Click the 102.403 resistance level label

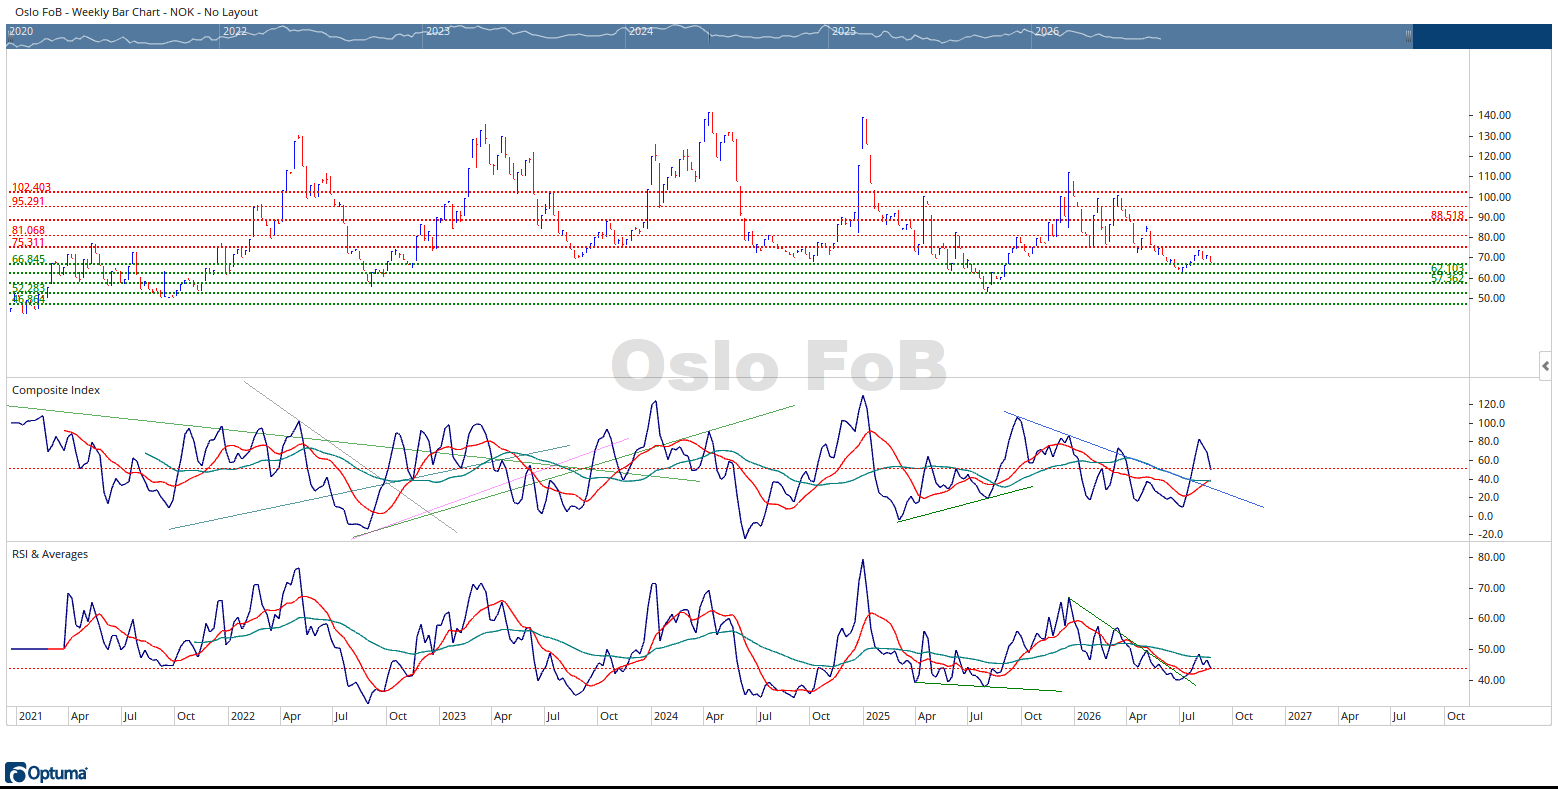click(31, 187)
